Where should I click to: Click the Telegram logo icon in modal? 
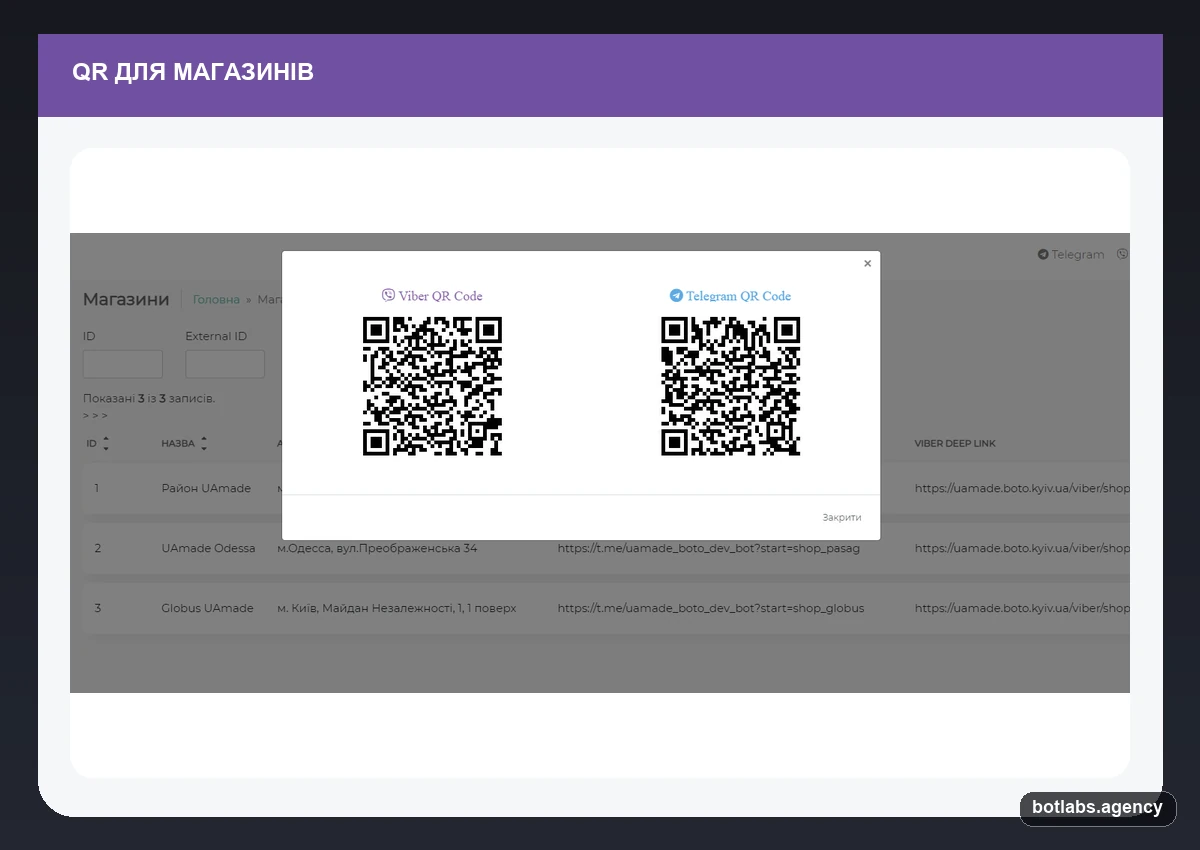676,295
